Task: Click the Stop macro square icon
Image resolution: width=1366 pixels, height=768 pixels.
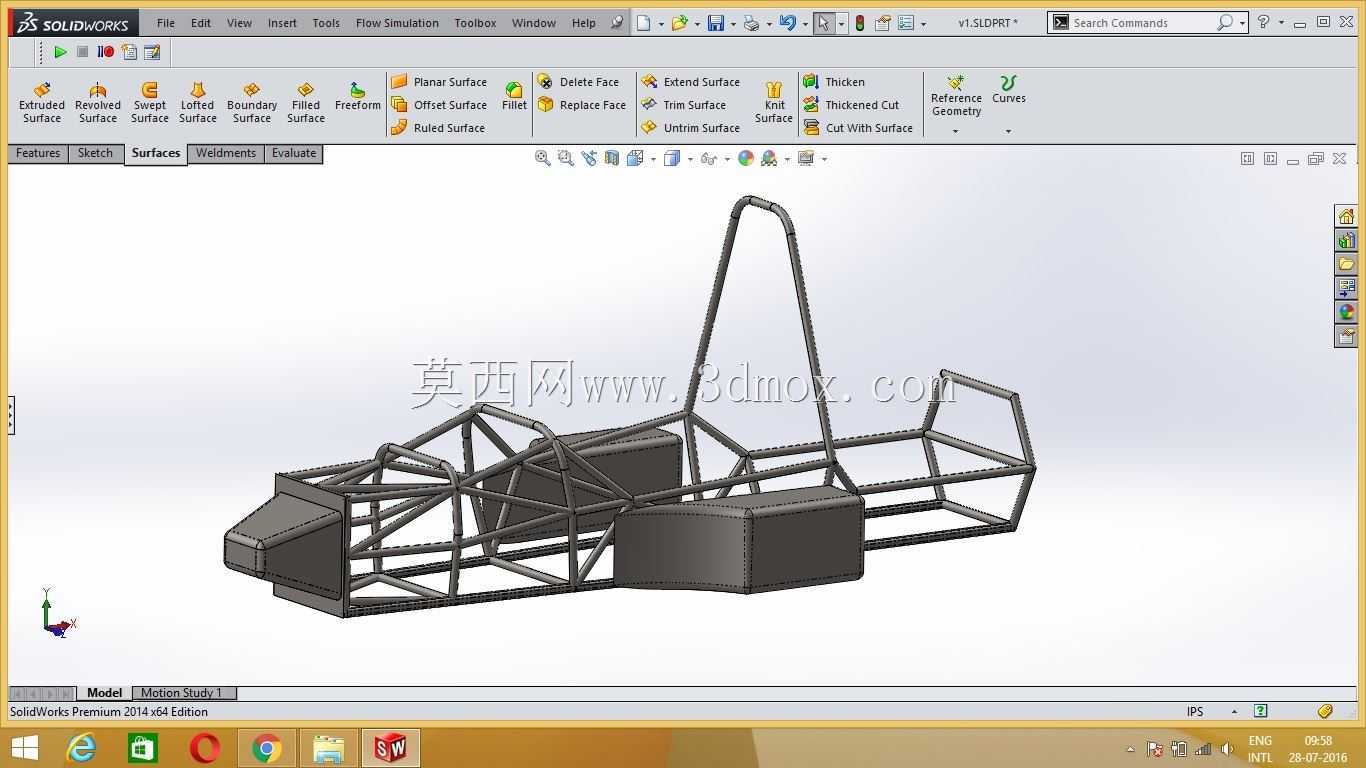Action: pos(83,52)
